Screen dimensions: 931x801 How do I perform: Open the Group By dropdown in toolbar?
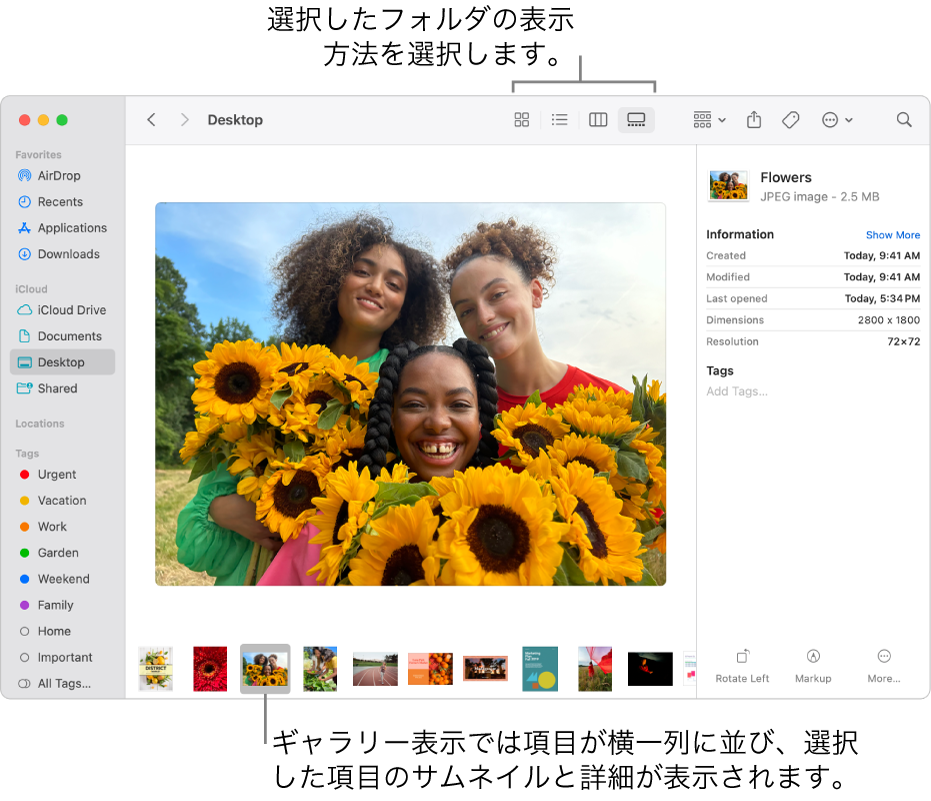(x=710, y=120)
